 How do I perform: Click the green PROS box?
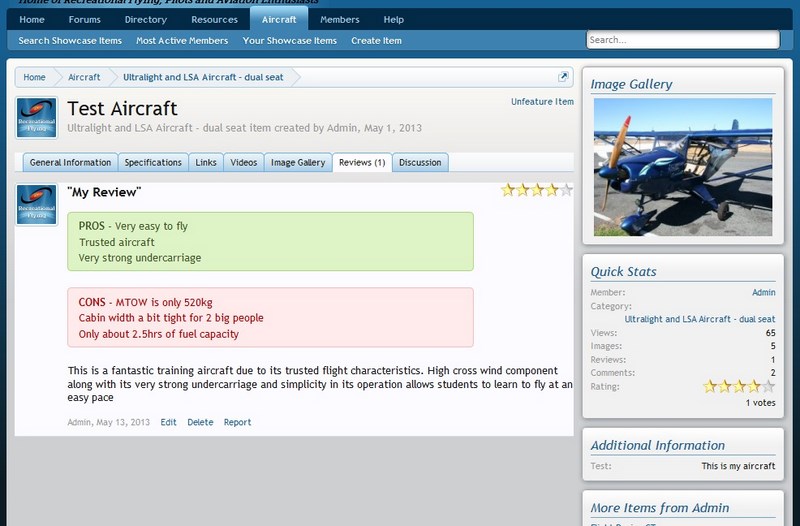[x=270, y=241]
